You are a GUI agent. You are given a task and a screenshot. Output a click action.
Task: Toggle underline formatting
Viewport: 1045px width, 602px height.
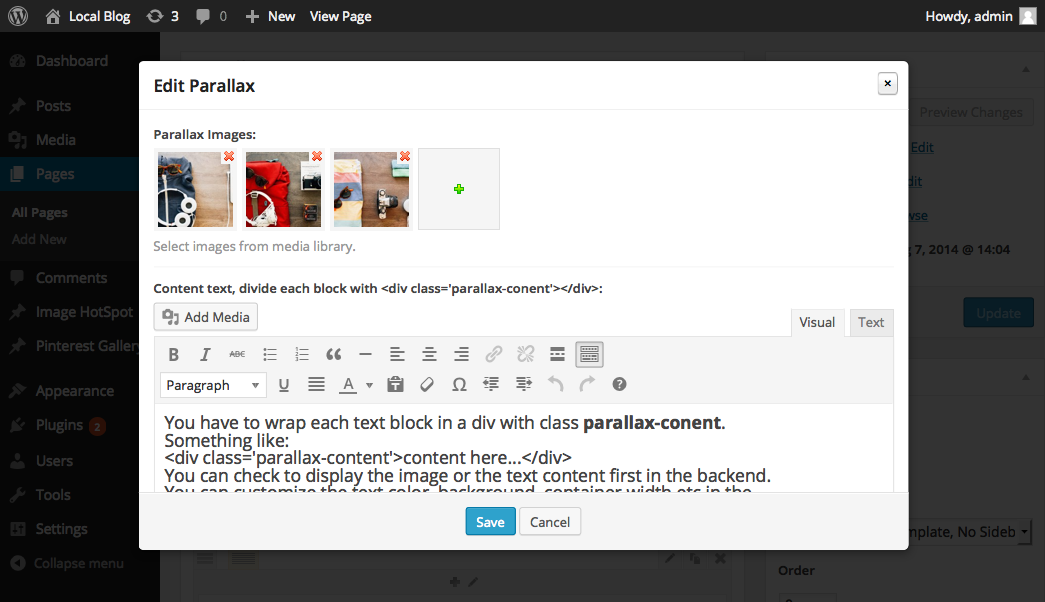[x=284, y=384]
